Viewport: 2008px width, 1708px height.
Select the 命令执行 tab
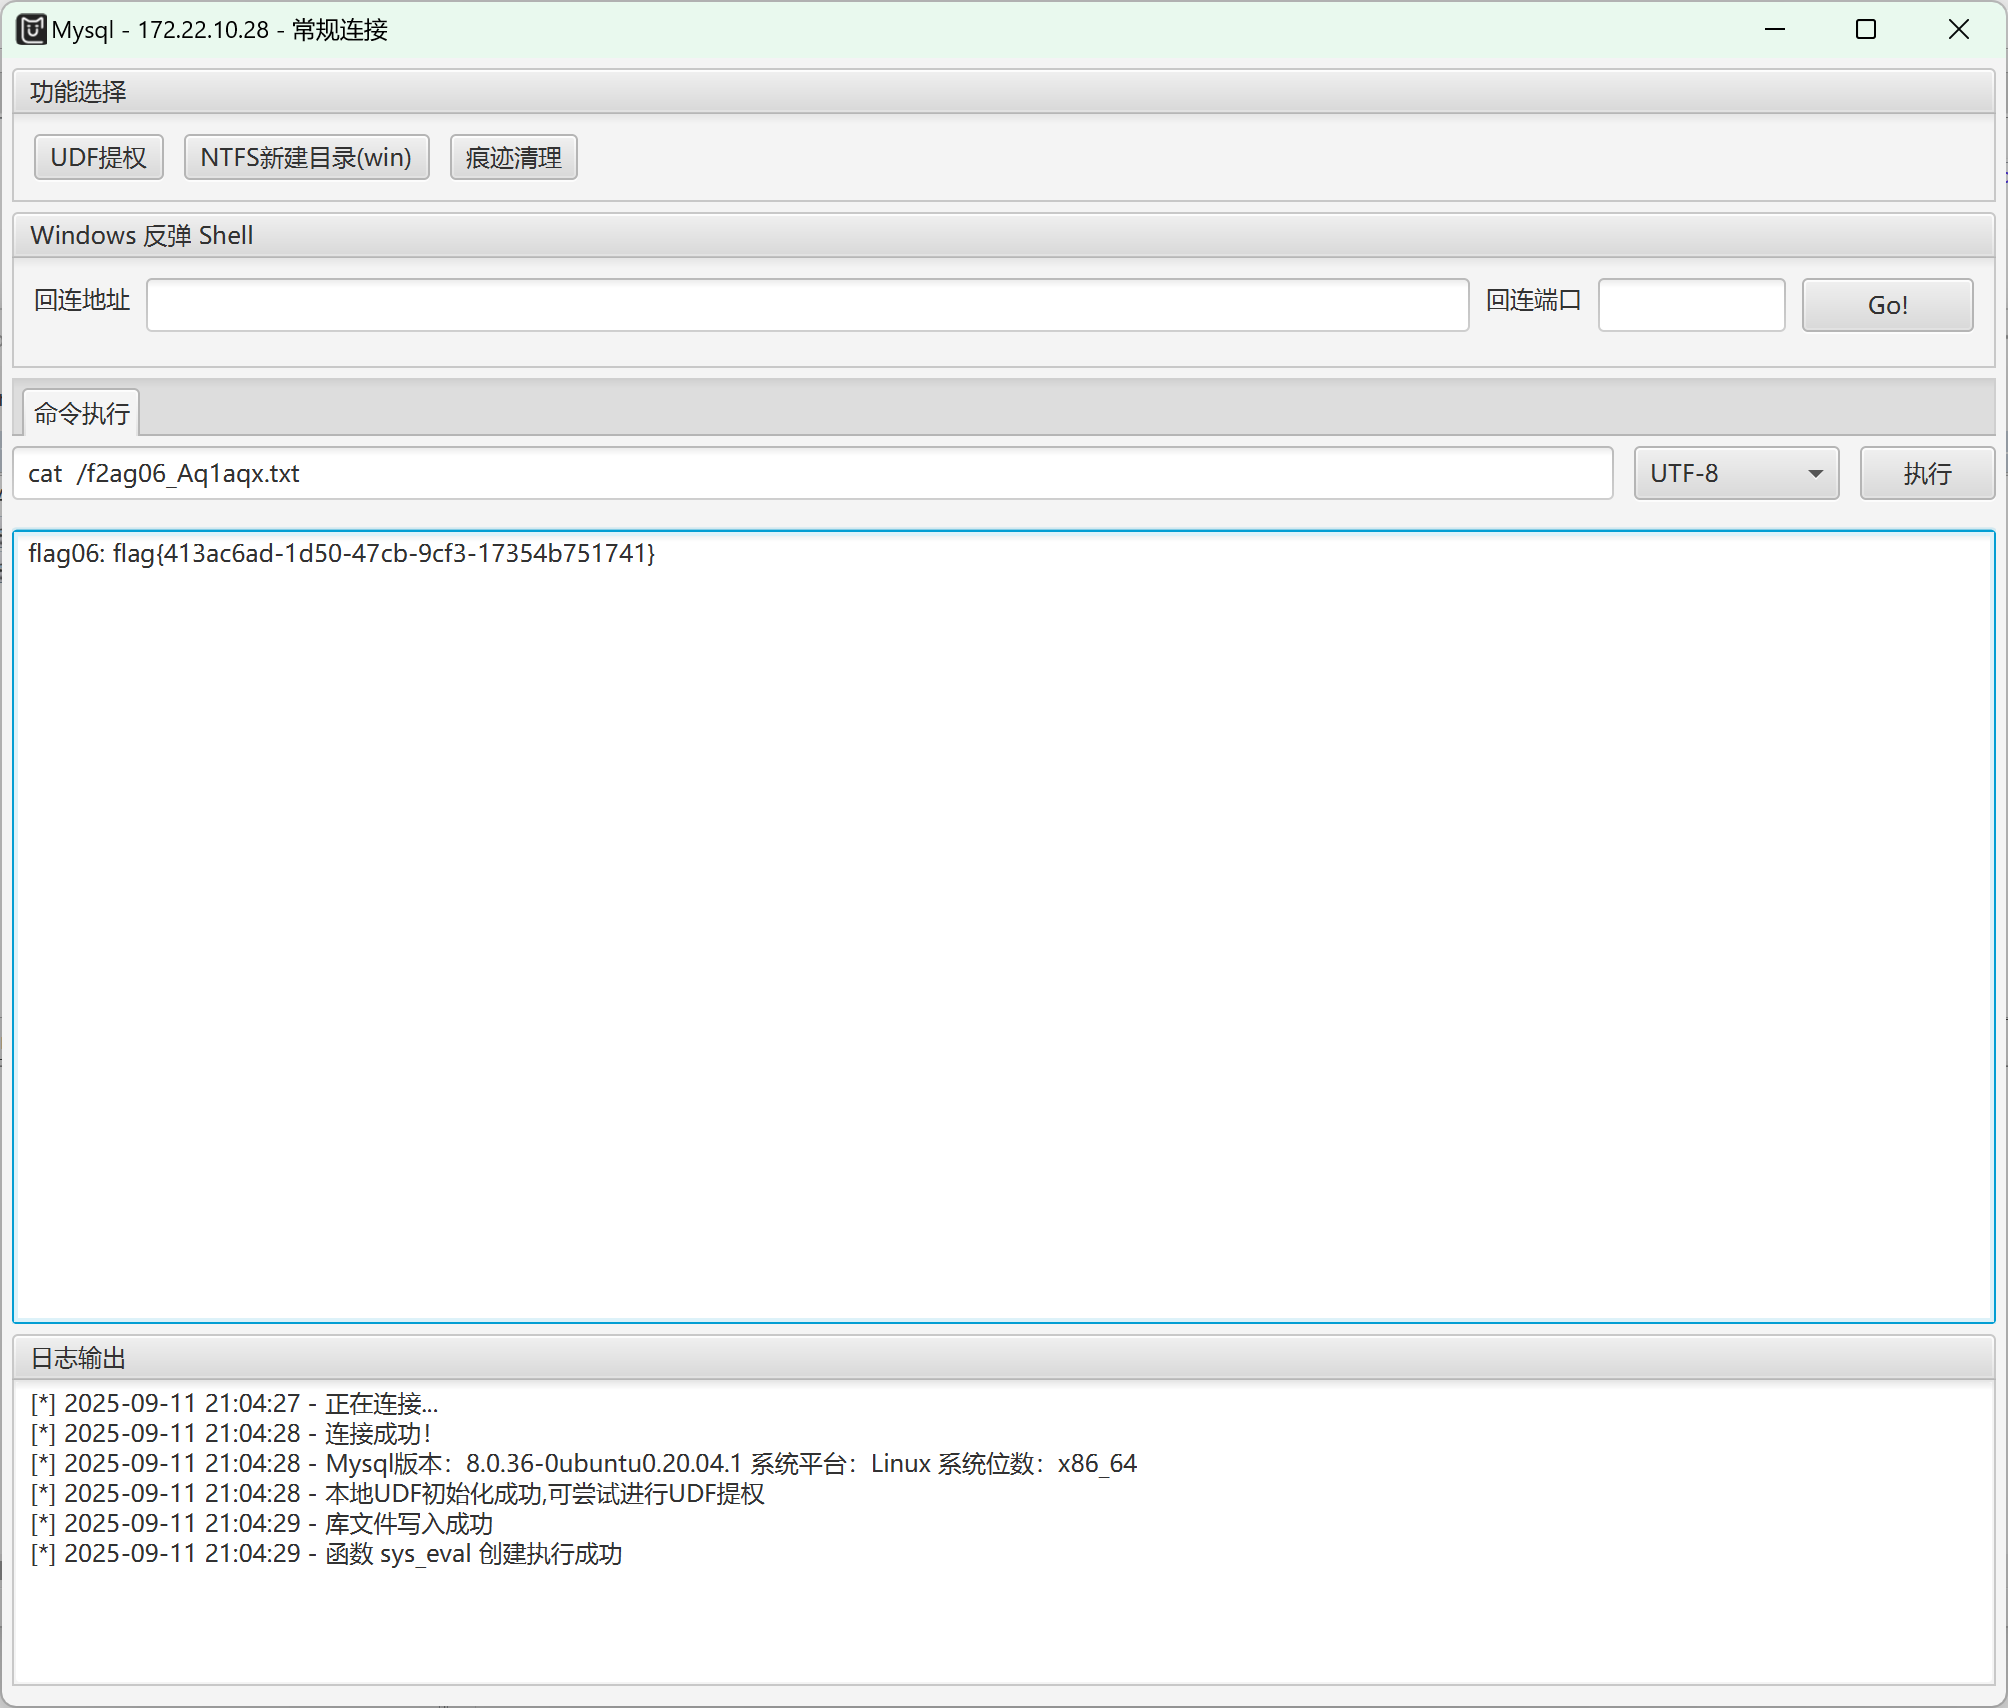pos(81,413)
